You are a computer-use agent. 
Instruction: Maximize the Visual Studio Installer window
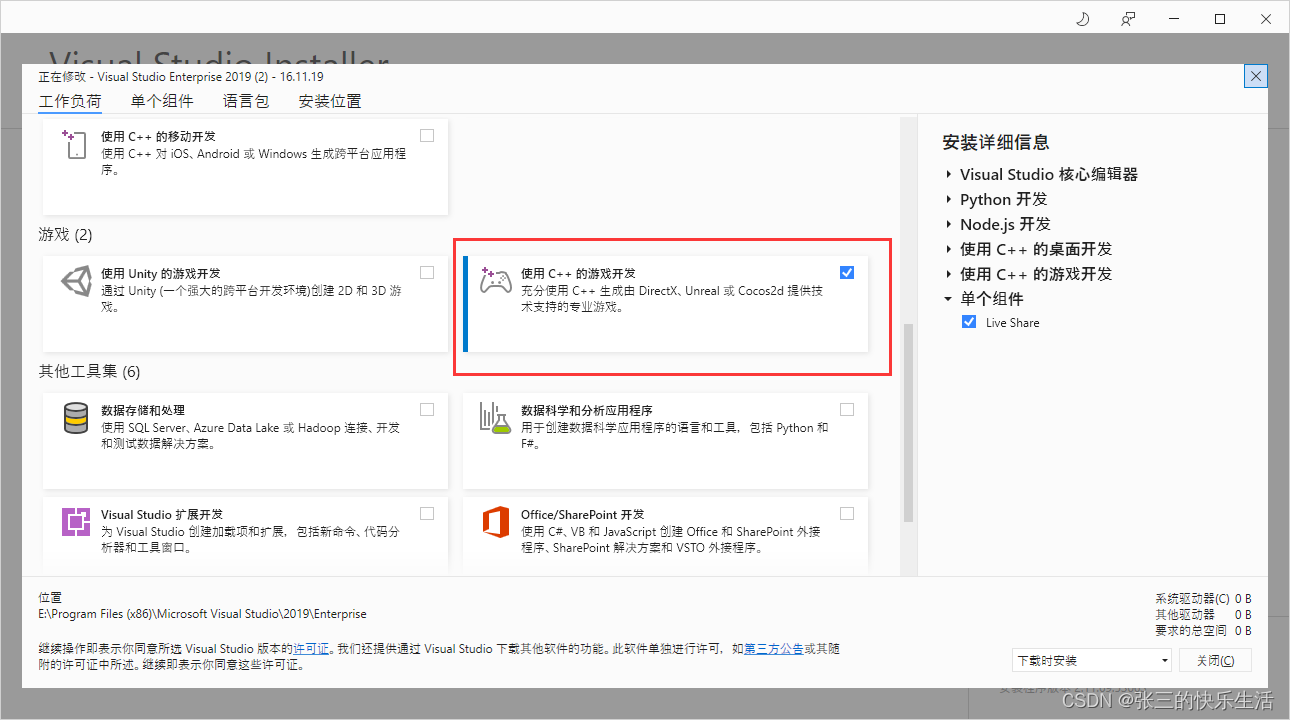(x=1220, y=18)
